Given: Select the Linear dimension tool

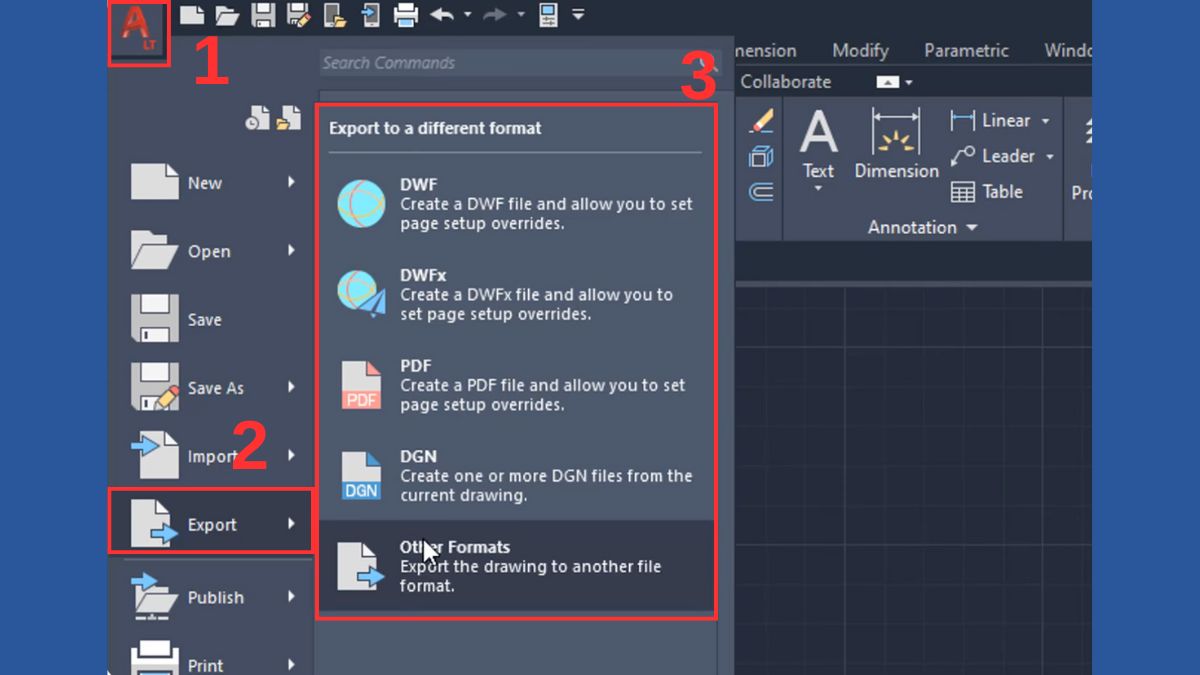Looking at the screenshot, I should [x=991, y=120].
